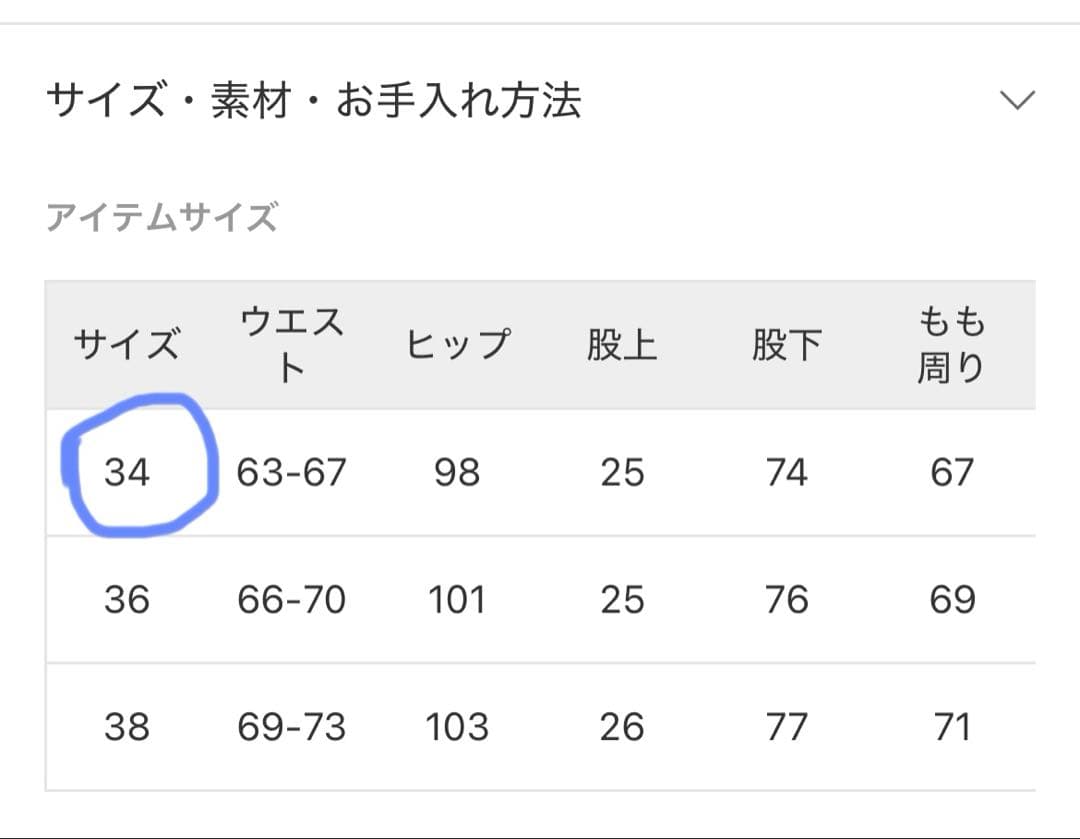Click the thigh value 71
Screen dimensions: 1080x839
(x=951, y=727)
